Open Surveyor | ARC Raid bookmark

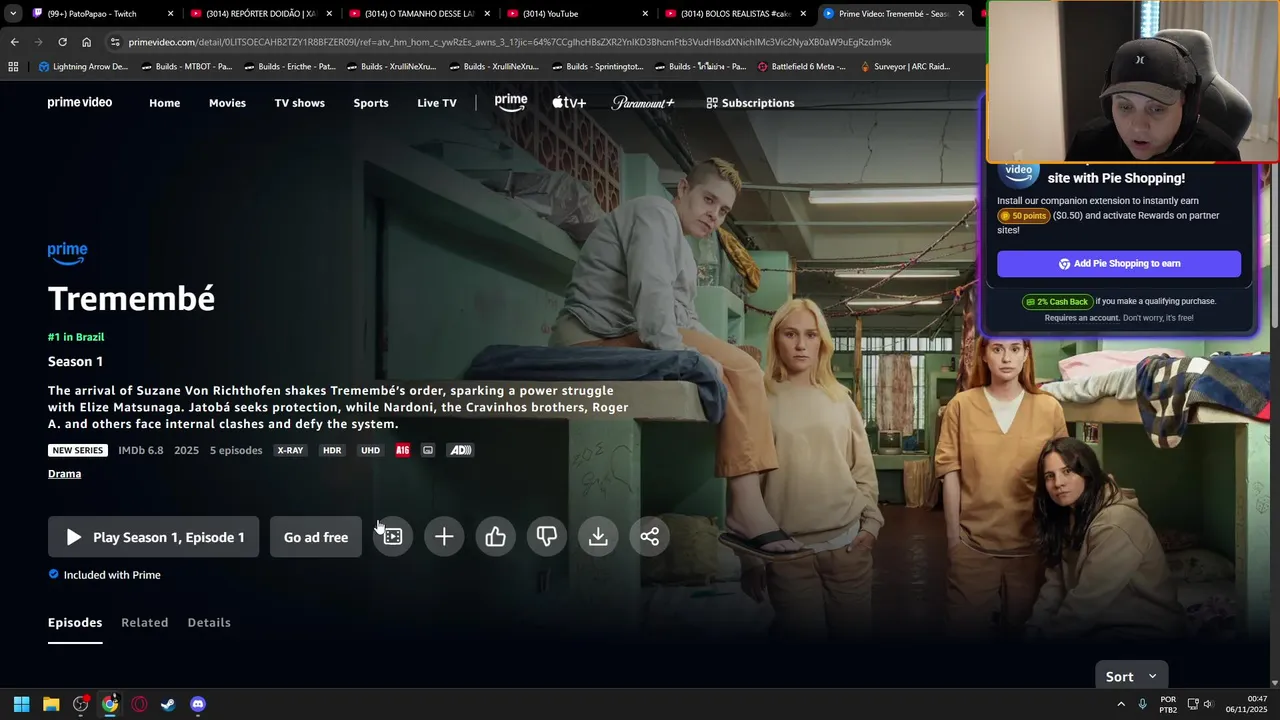[x=905, y=67]
